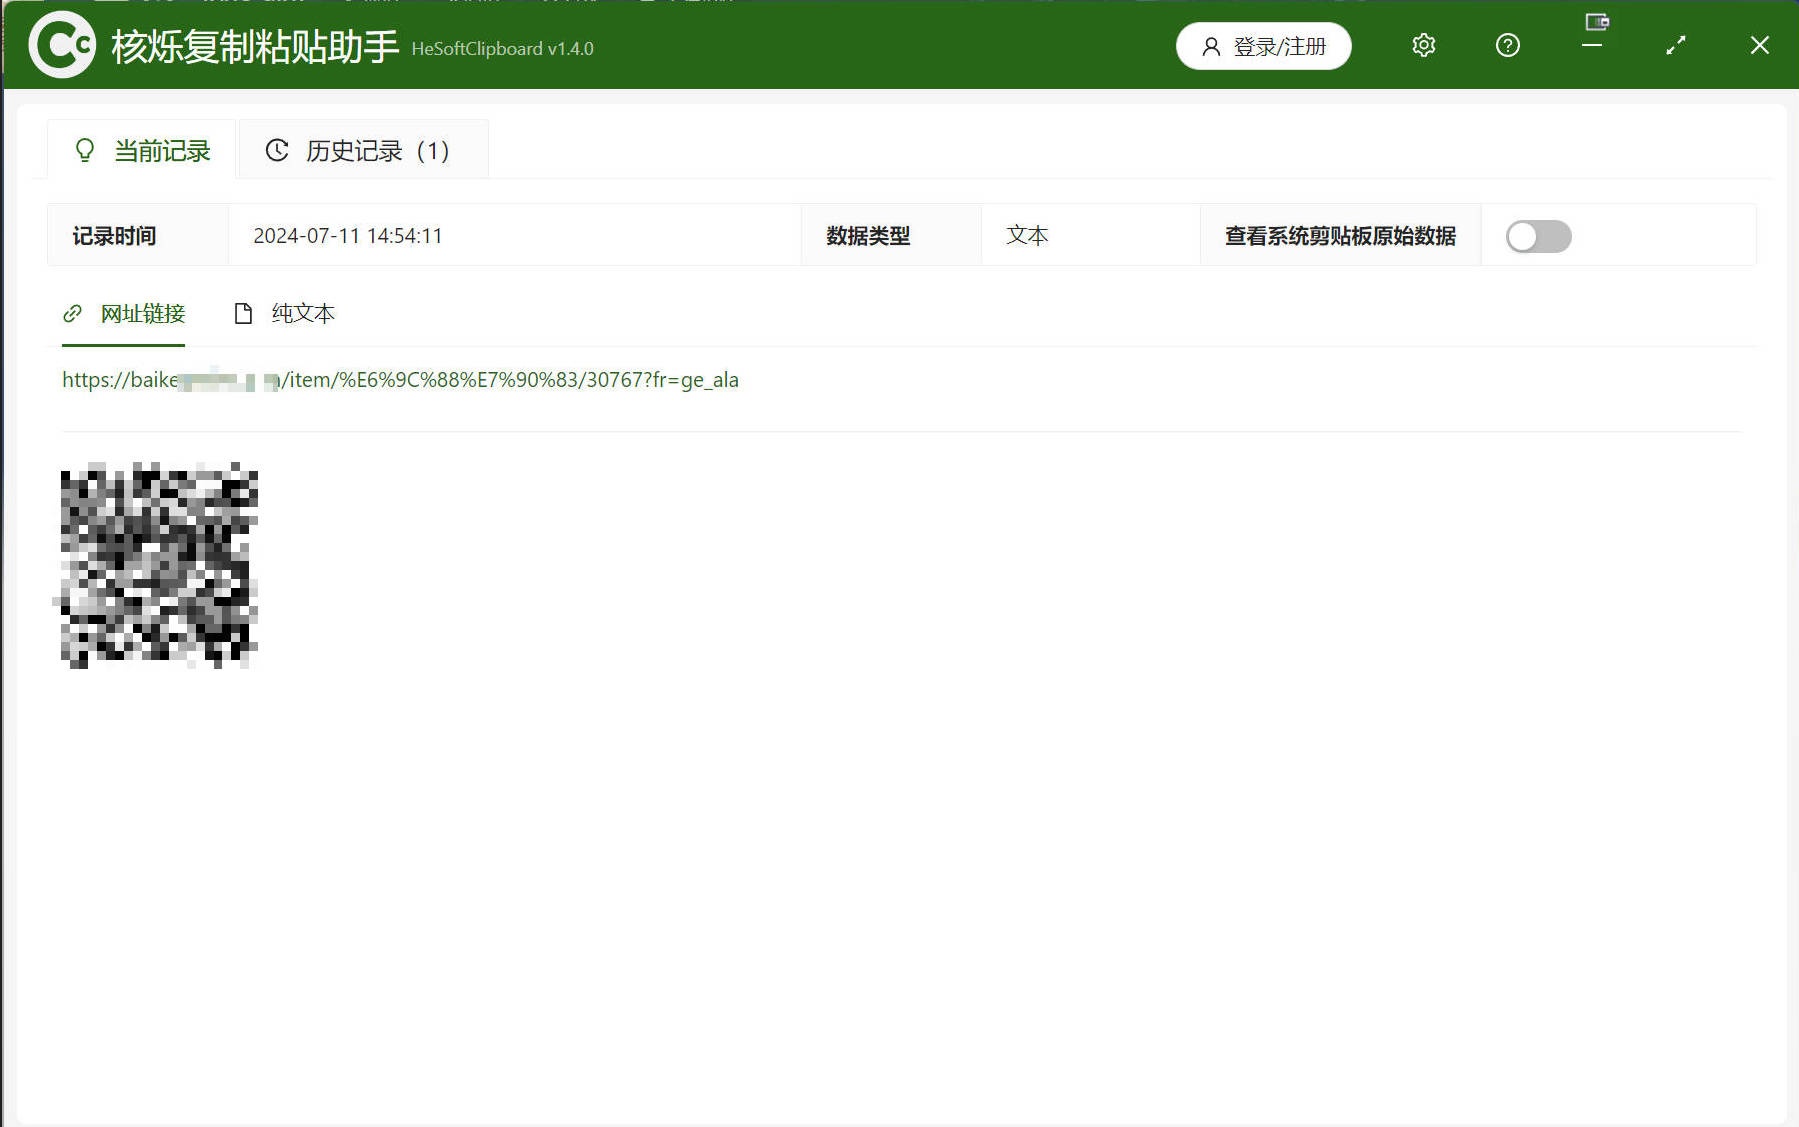Viewport: 1799px width, 1127px height.
Task: Click the record time value 2024-07-11 14:54:11
Action: 347,236
